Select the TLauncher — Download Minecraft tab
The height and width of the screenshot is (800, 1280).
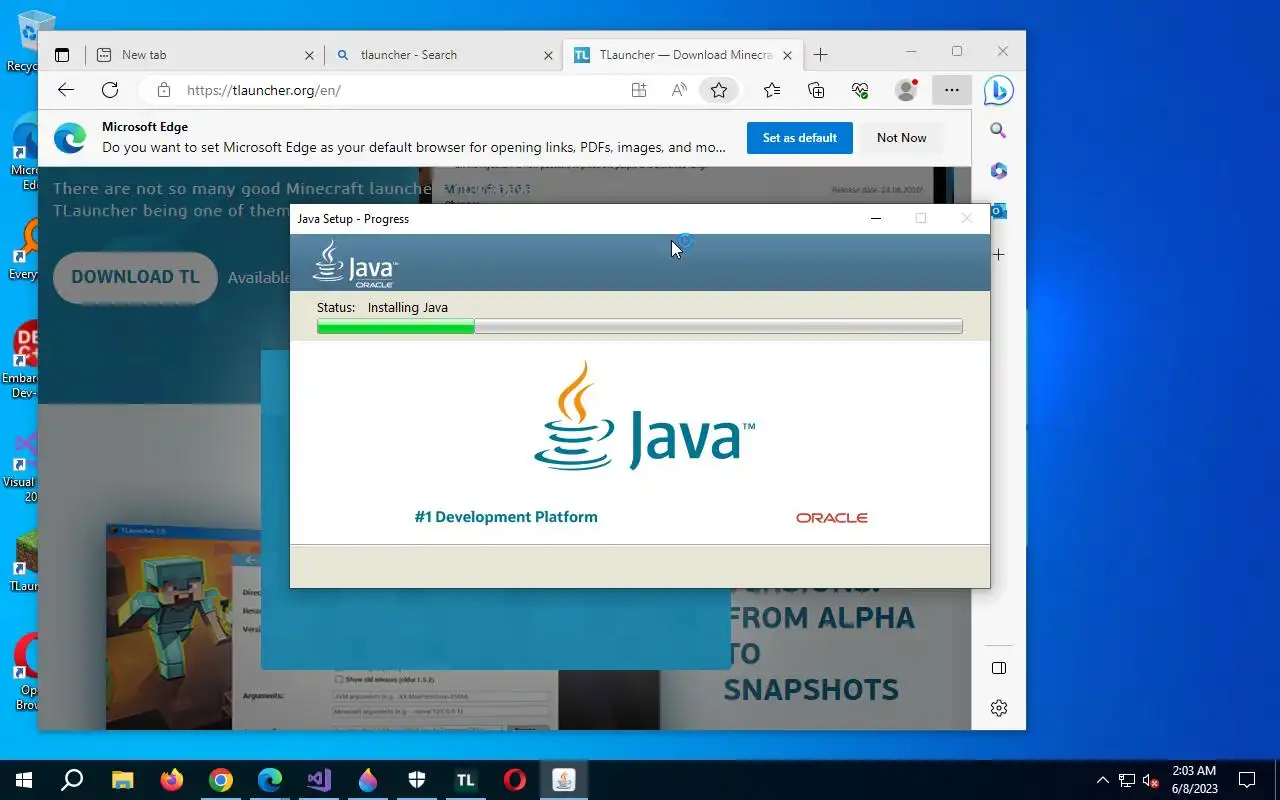[684, 55]
